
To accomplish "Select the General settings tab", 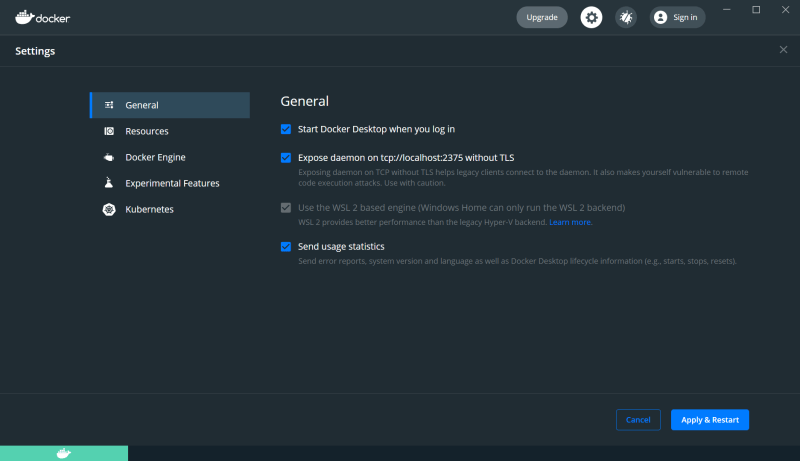I will tap(170, 105).
